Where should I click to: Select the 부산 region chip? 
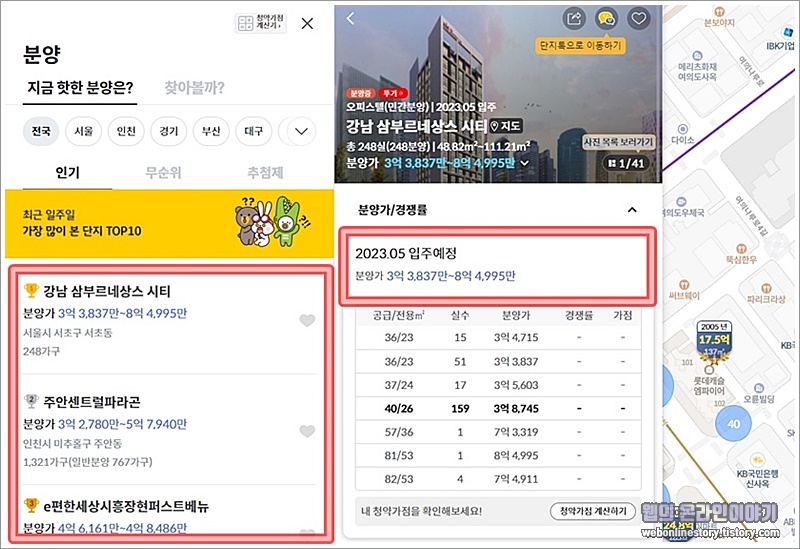(211, 131)
